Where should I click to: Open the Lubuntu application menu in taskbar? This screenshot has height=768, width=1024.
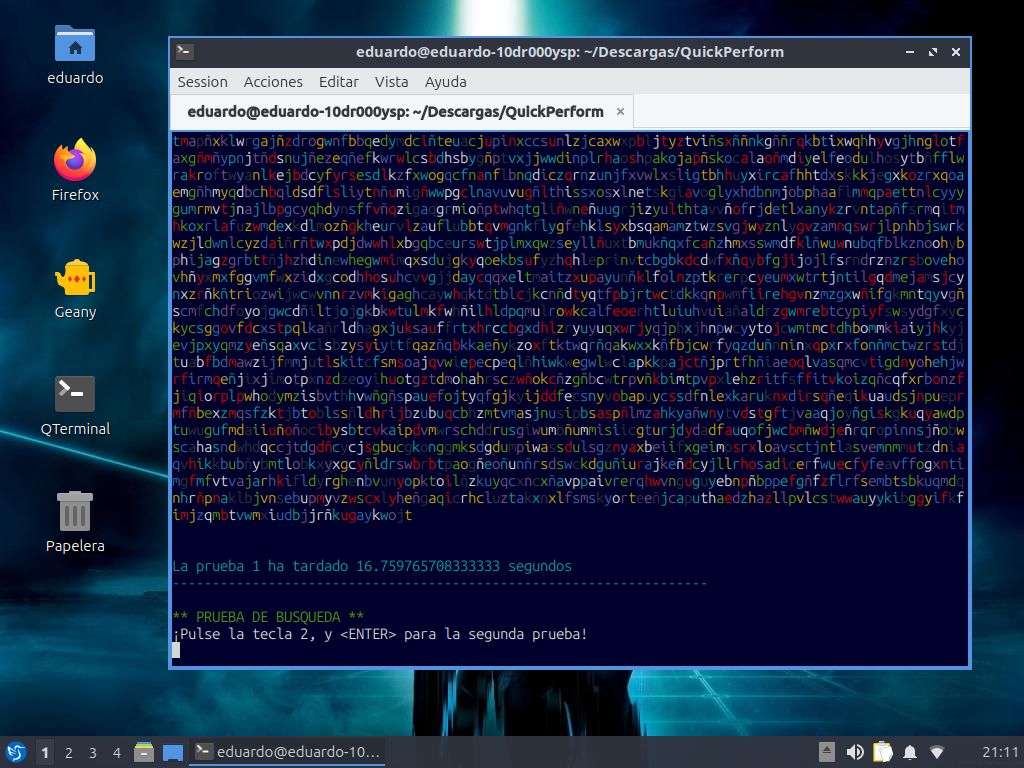pyautogui.click(x=16, y=752)
